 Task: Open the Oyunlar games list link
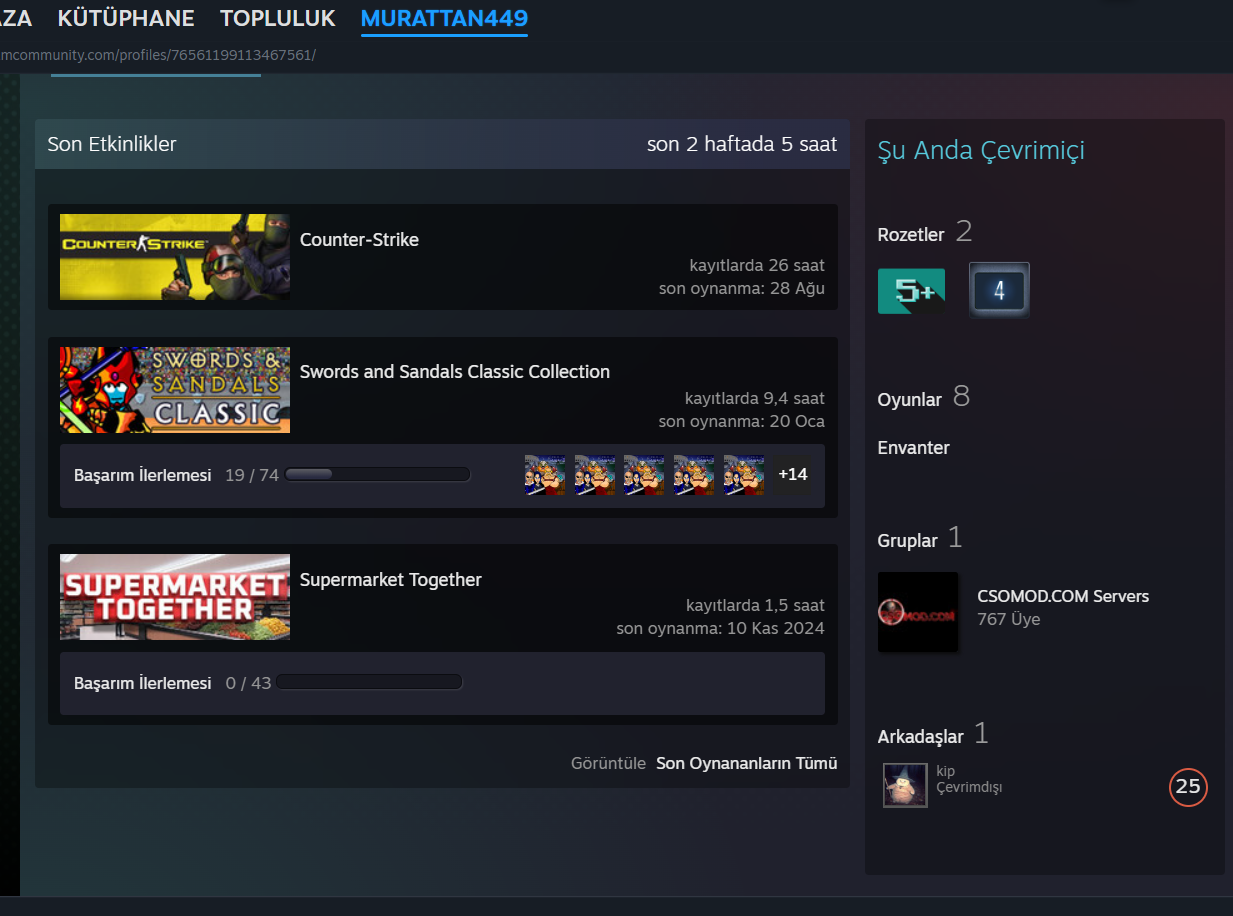pos(909,400)
